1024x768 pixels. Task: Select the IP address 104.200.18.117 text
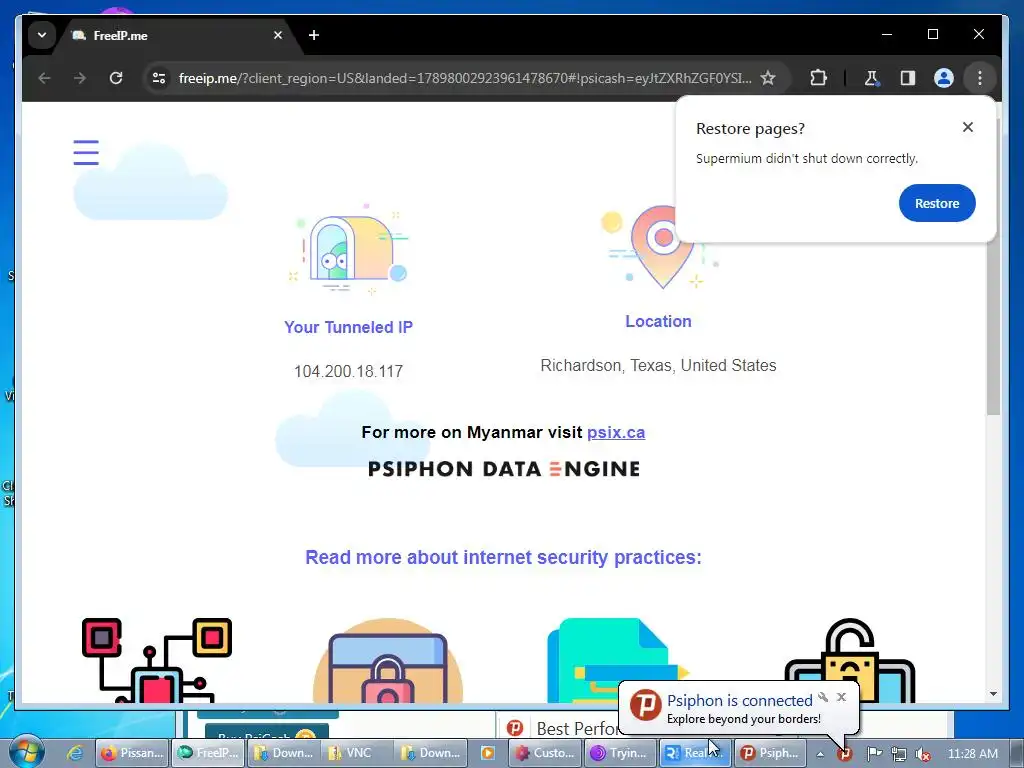point(349,372)
